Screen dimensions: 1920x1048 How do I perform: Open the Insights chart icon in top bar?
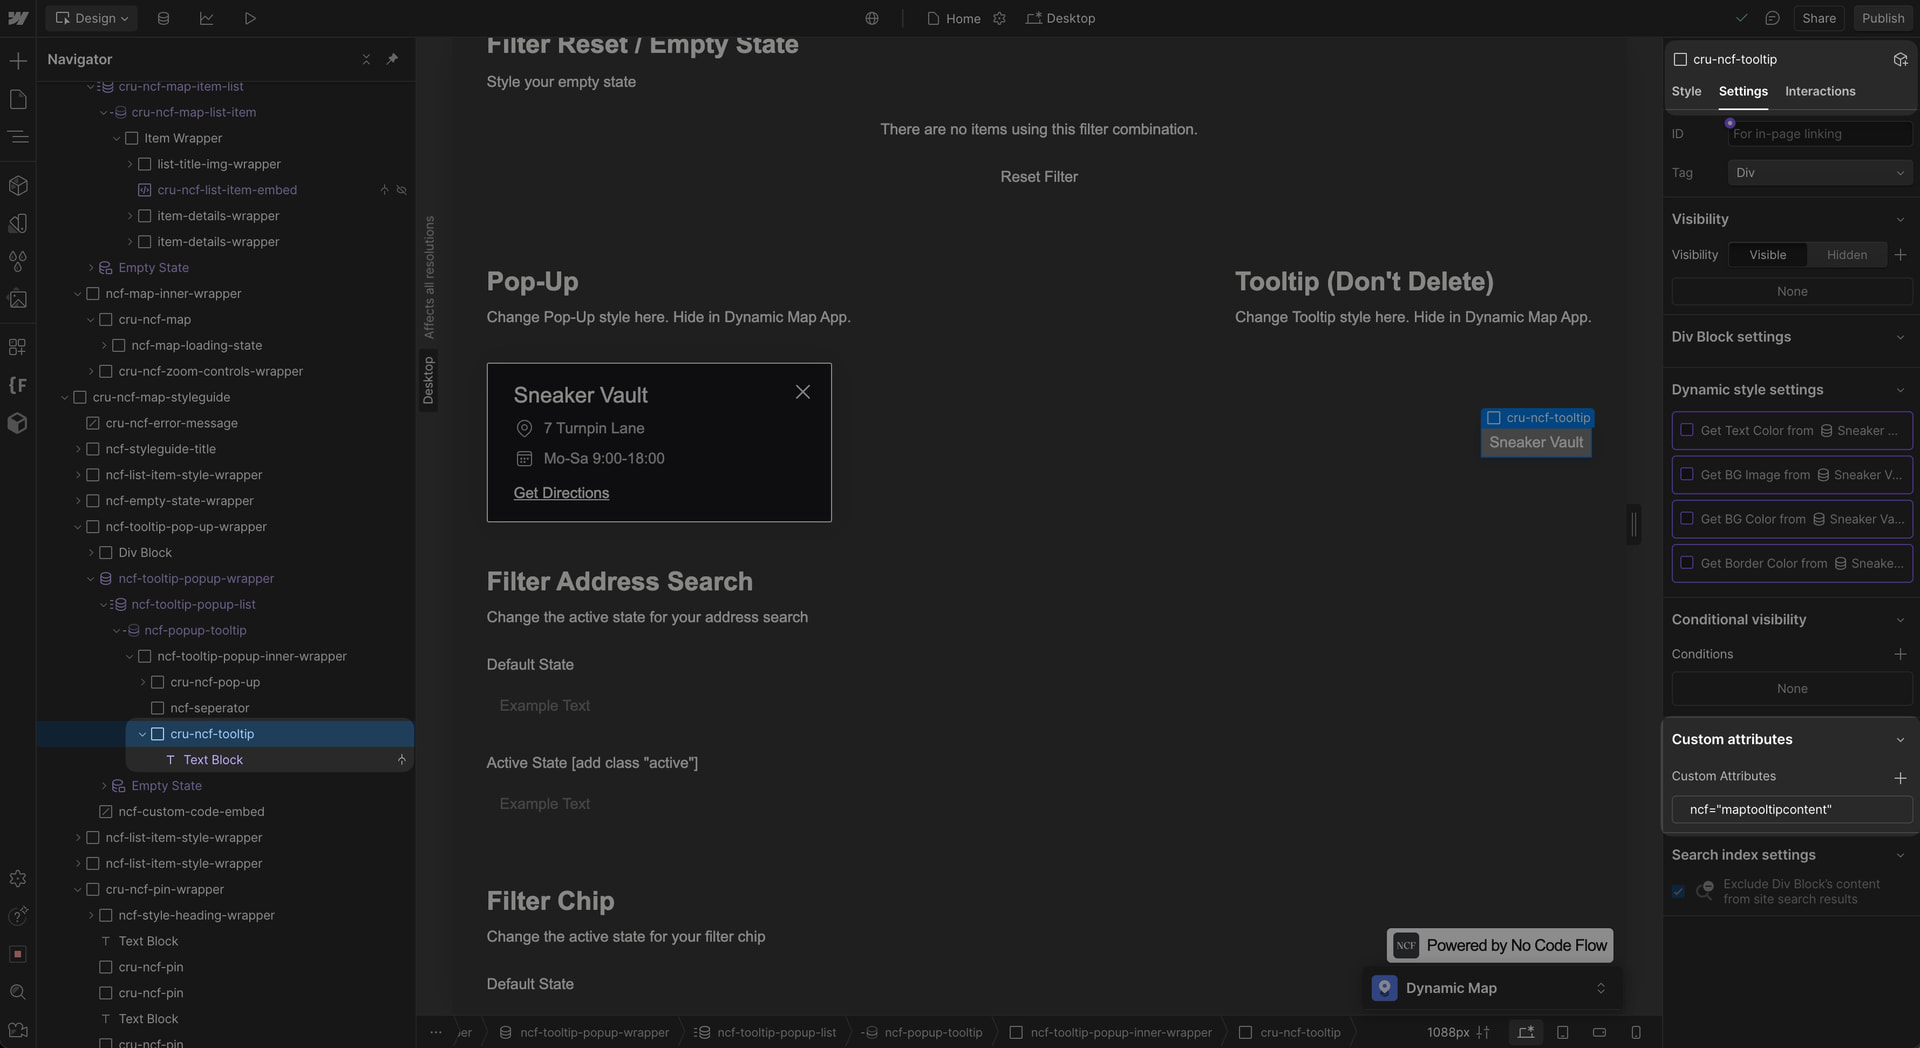[x=207, y=18]
